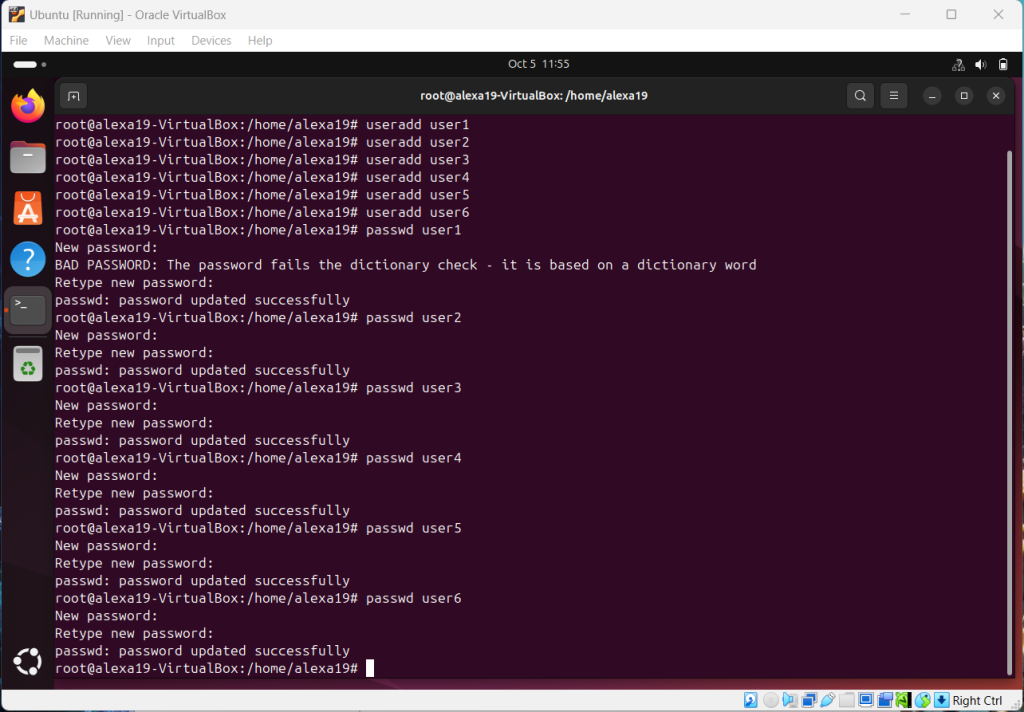Click the terminal search icon
The width and height of the screenshot is (1024, 712).
tap(859, 96)
